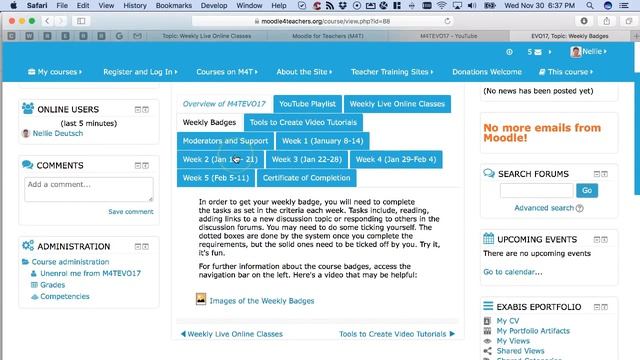The width and height of the screenshot is (640, 360).
Task: Expand the This course menu
Action: pos(566,72)
